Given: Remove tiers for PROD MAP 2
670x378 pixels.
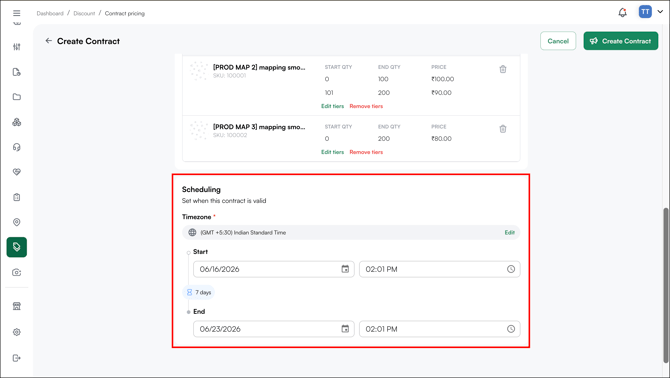Looking at the screenshot, I should (x=366, y=106).
